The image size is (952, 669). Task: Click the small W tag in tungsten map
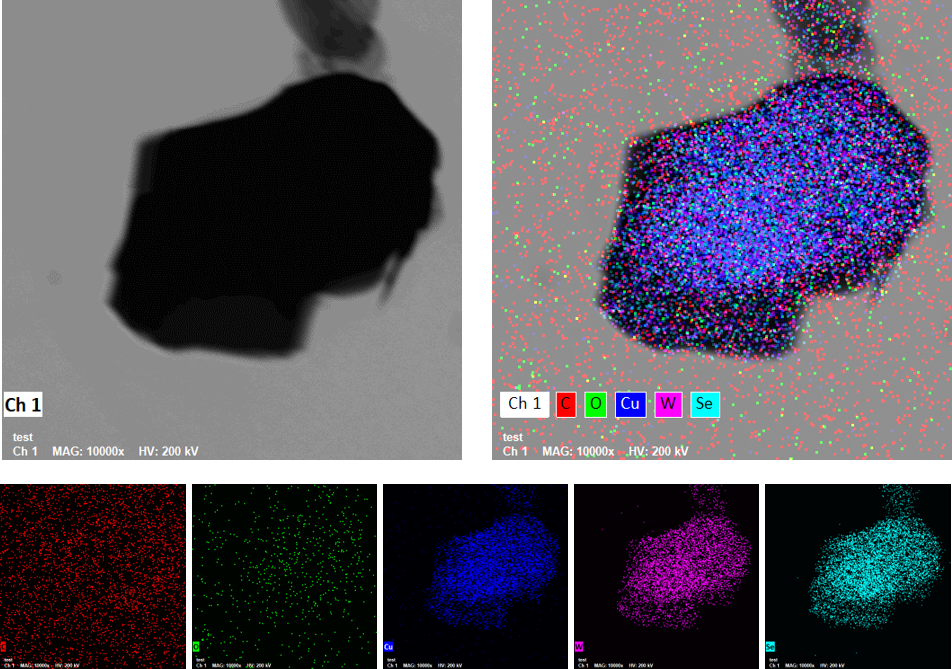tap(579, 647)
